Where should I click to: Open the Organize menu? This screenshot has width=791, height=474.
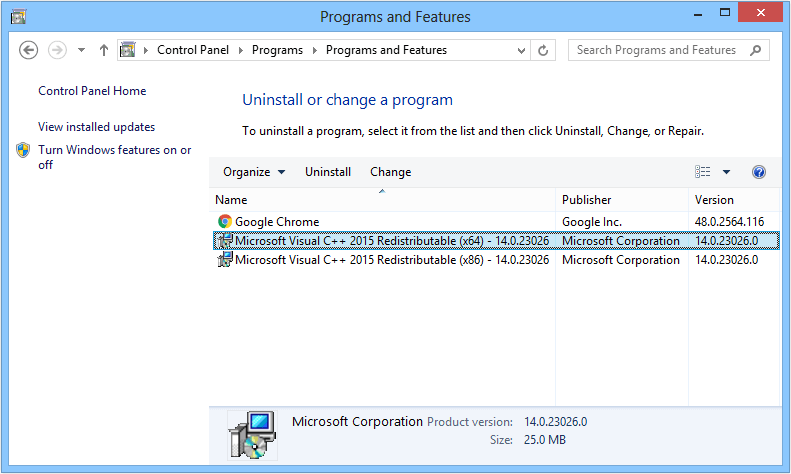coord(254,172)
